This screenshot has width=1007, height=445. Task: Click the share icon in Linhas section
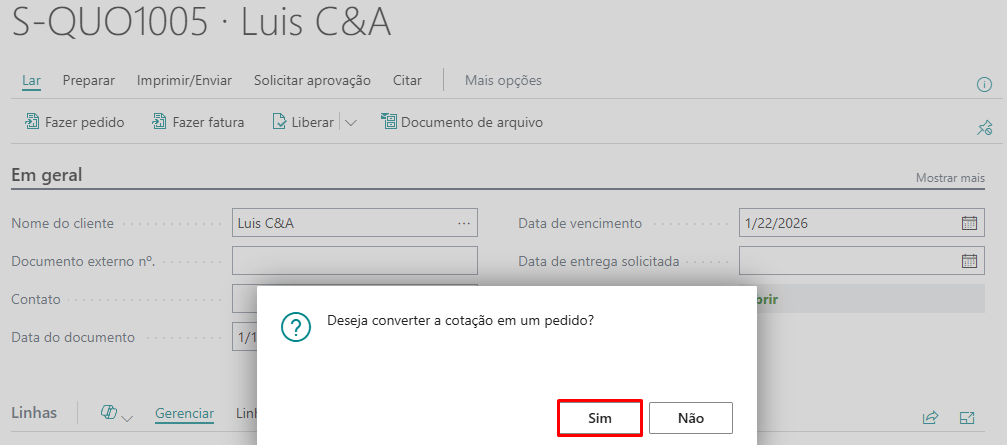tap(930, 417)
